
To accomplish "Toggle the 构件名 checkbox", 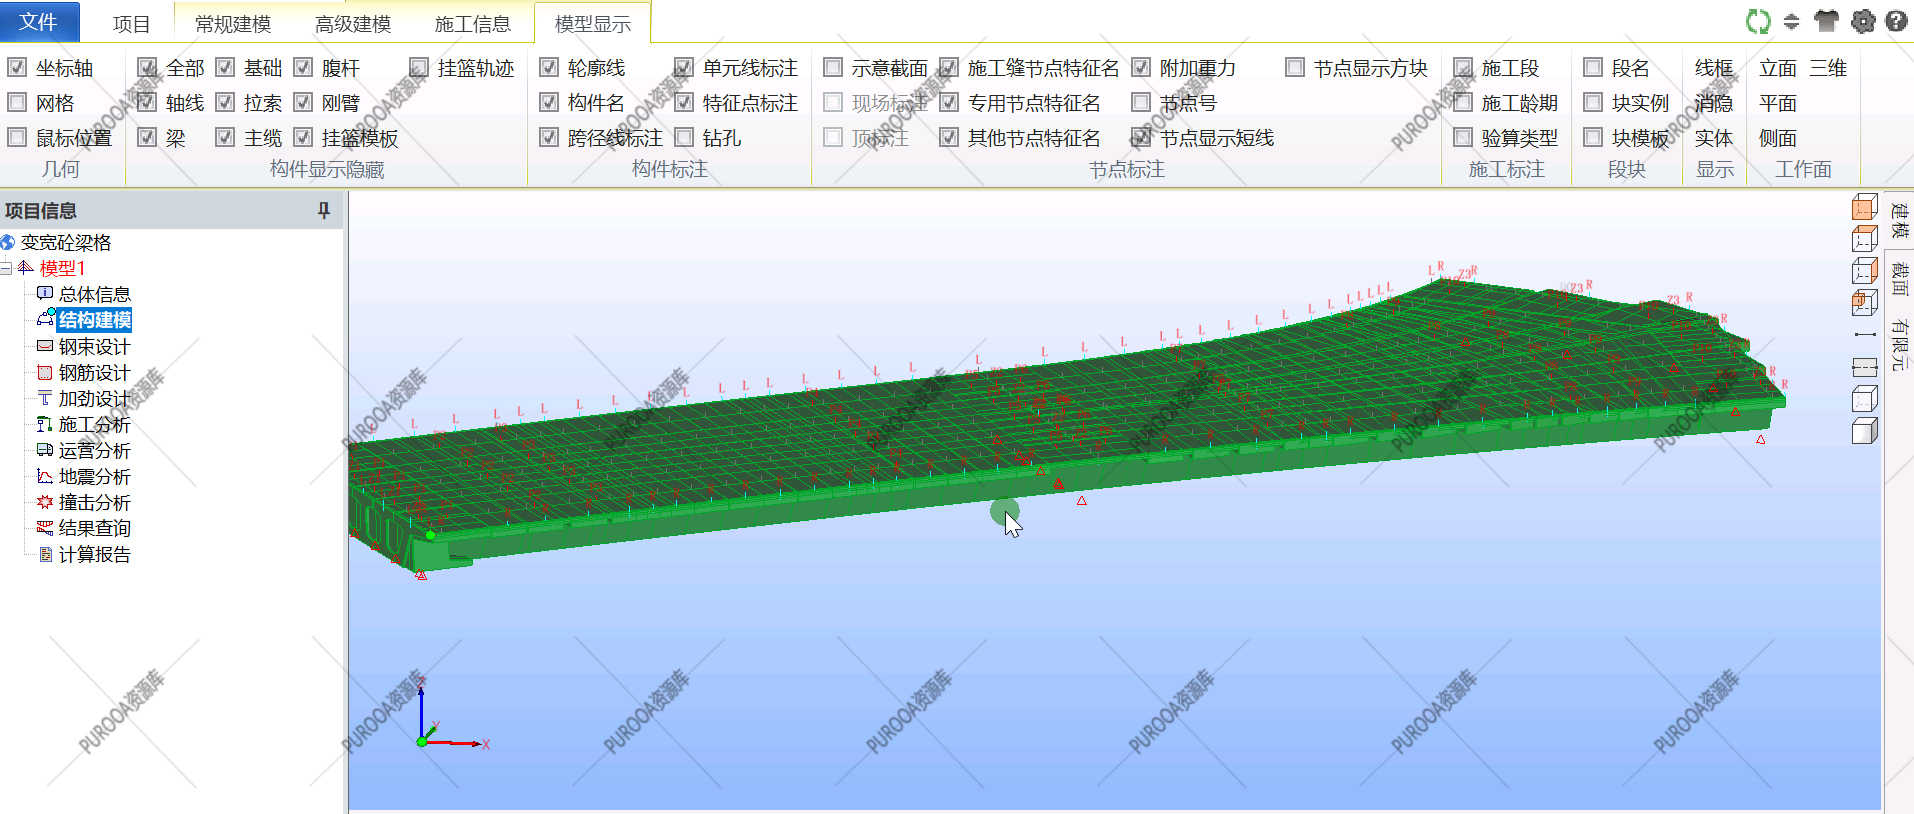I will [549, 102].
